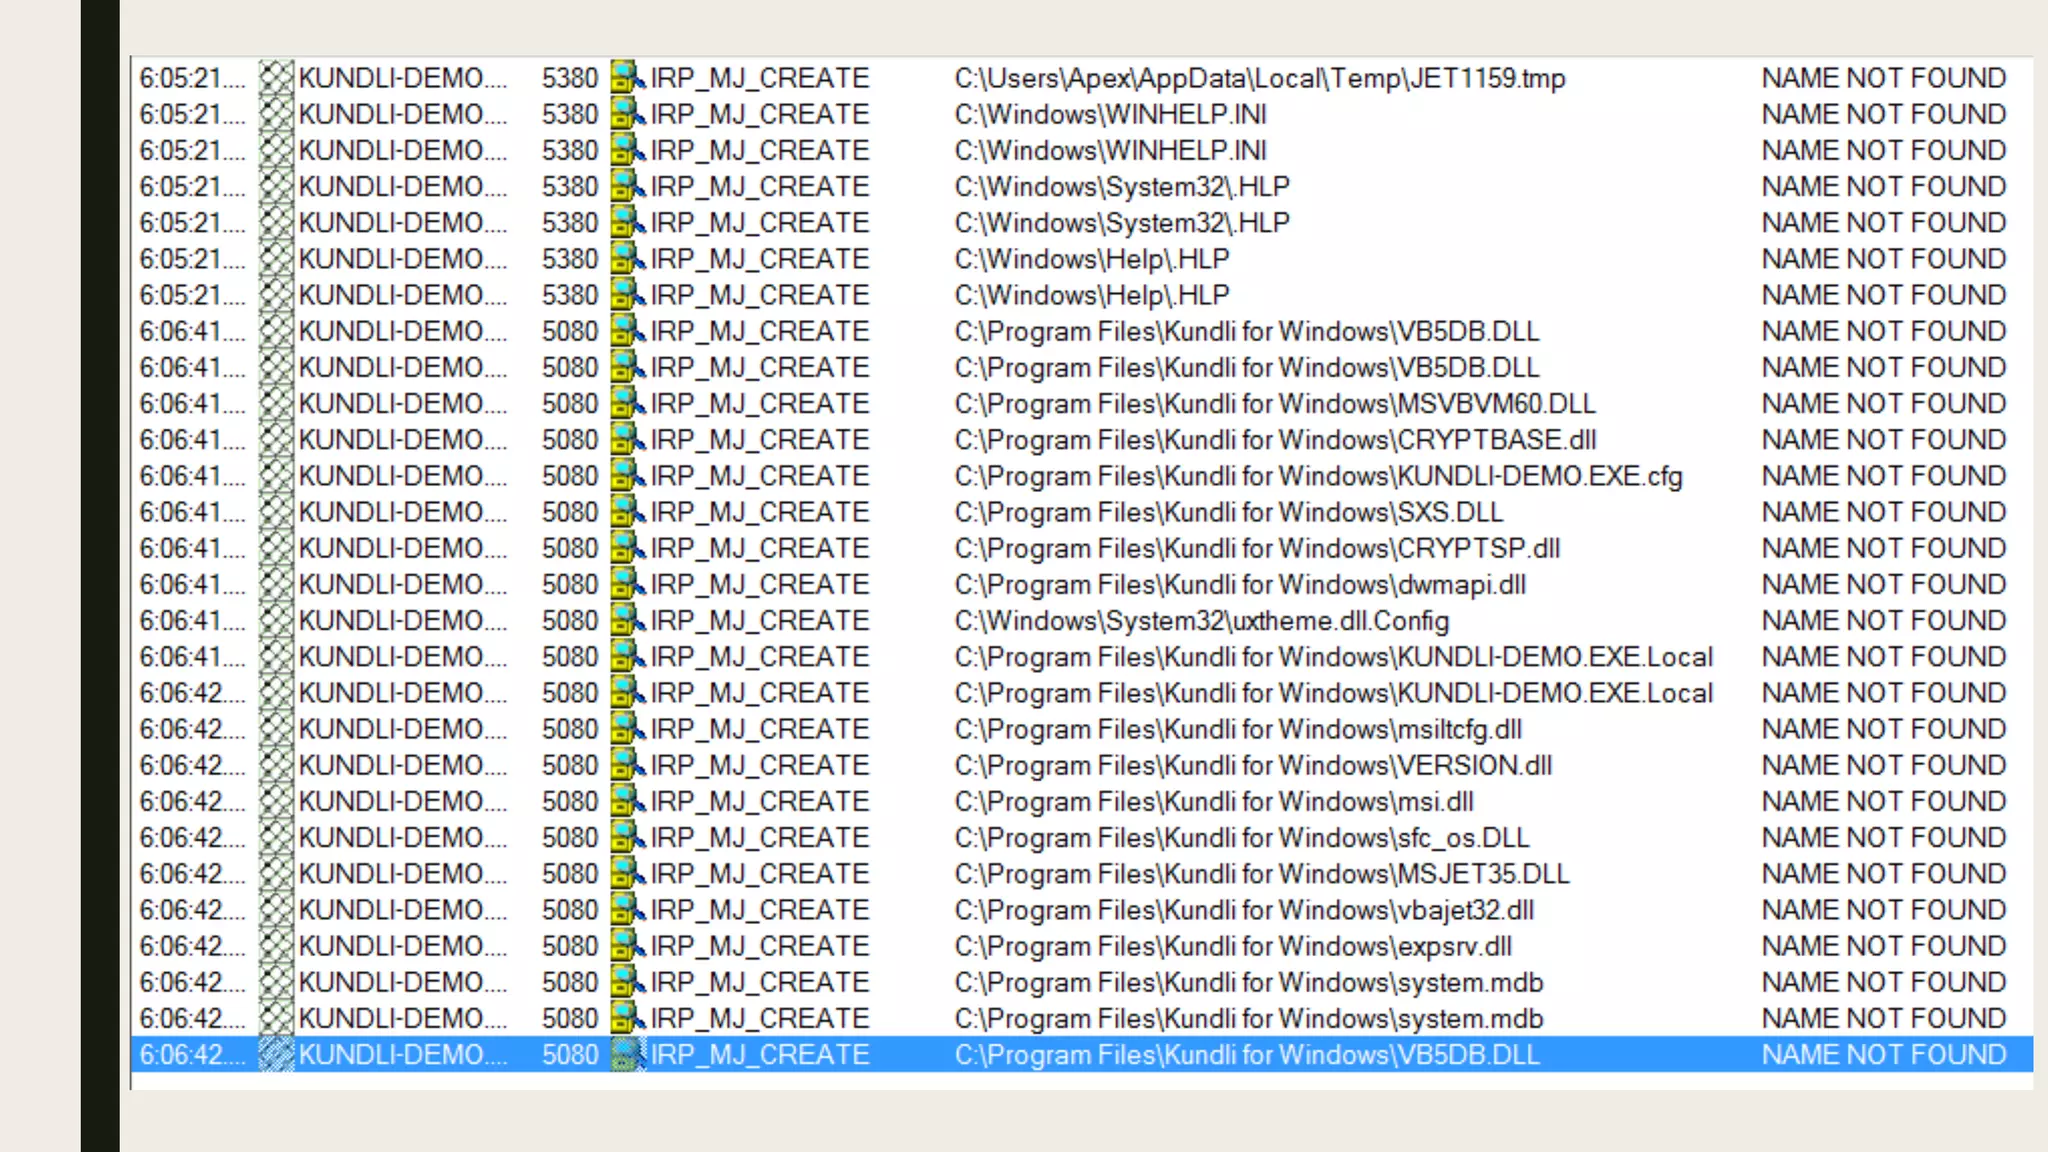Click file operation icon on expsrv.dll row
Image resolution: width=2048 pixels, height=1152 pixels.
pos(627,946)
